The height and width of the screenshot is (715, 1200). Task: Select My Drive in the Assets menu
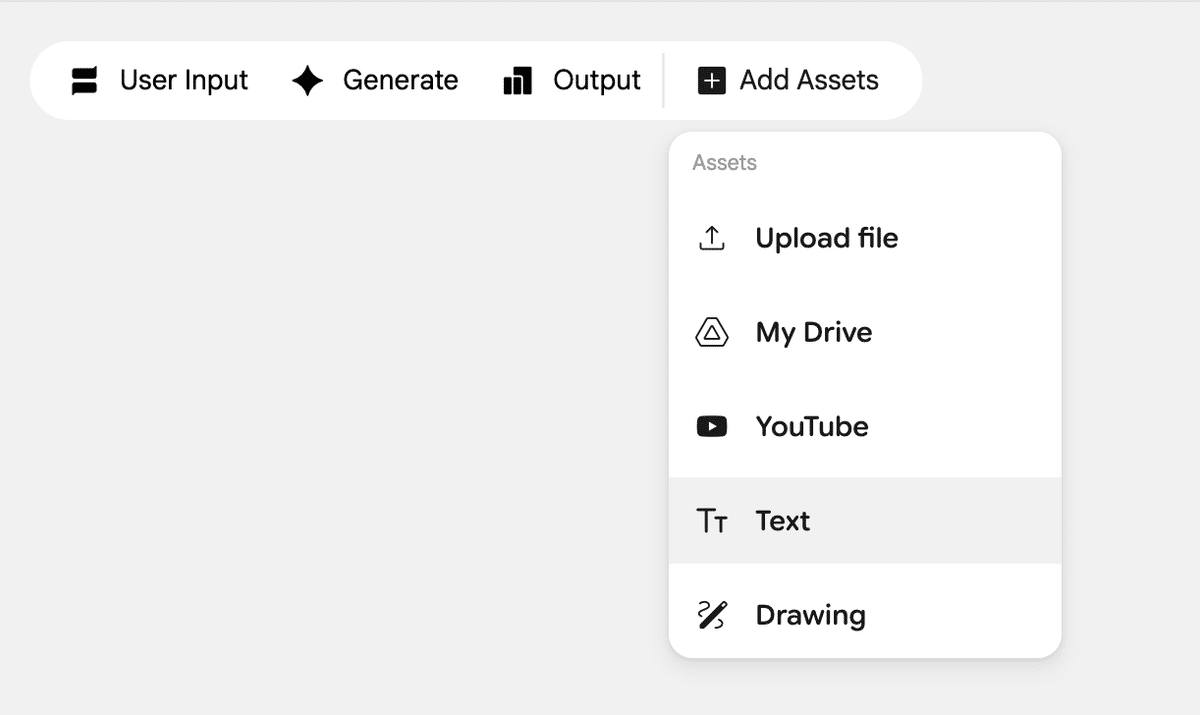[x=813, y=332]
